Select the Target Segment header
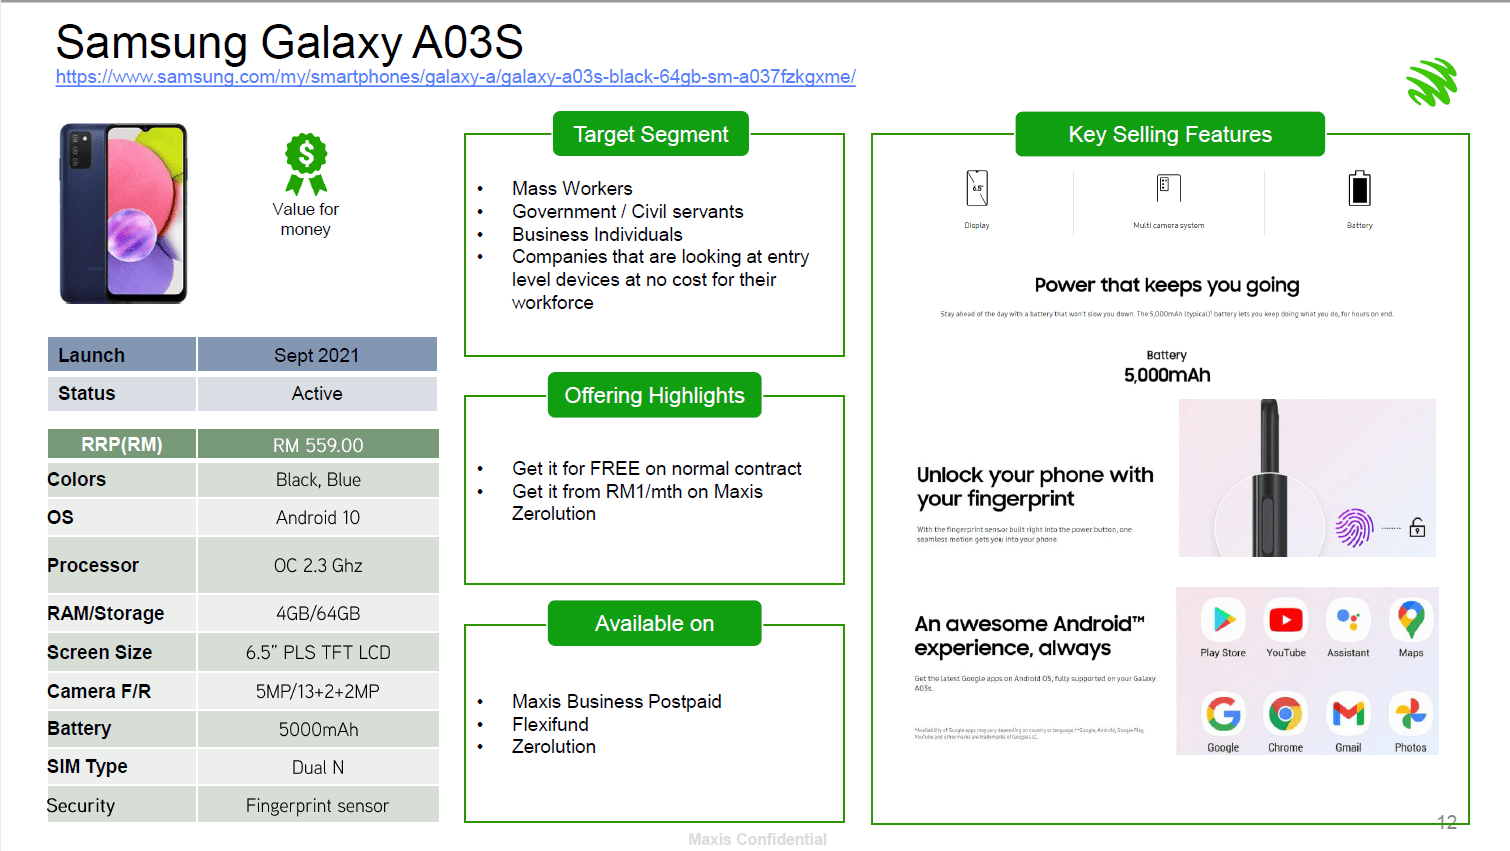The height and width of the screenshot is (851, 1510). pos(651,134)
